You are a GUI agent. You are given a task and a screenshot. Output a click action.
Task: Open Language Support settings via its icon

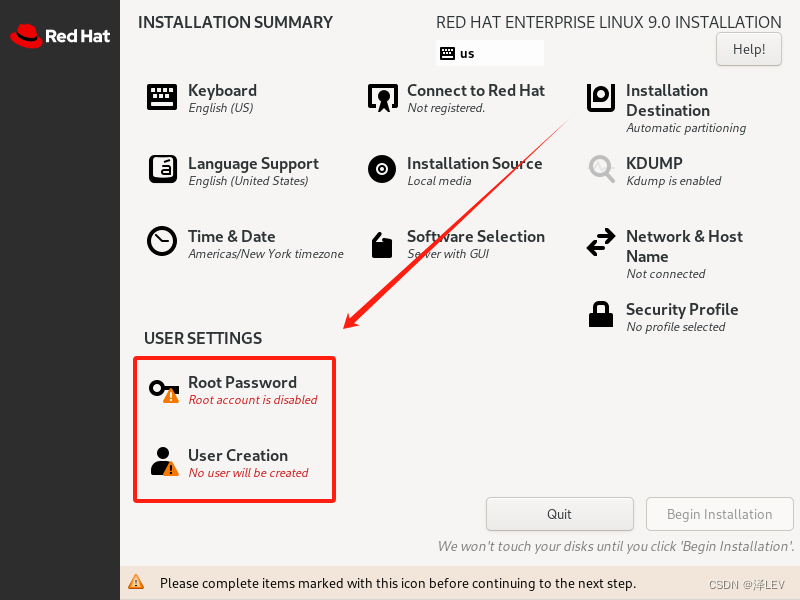click(x=161, y=169)
